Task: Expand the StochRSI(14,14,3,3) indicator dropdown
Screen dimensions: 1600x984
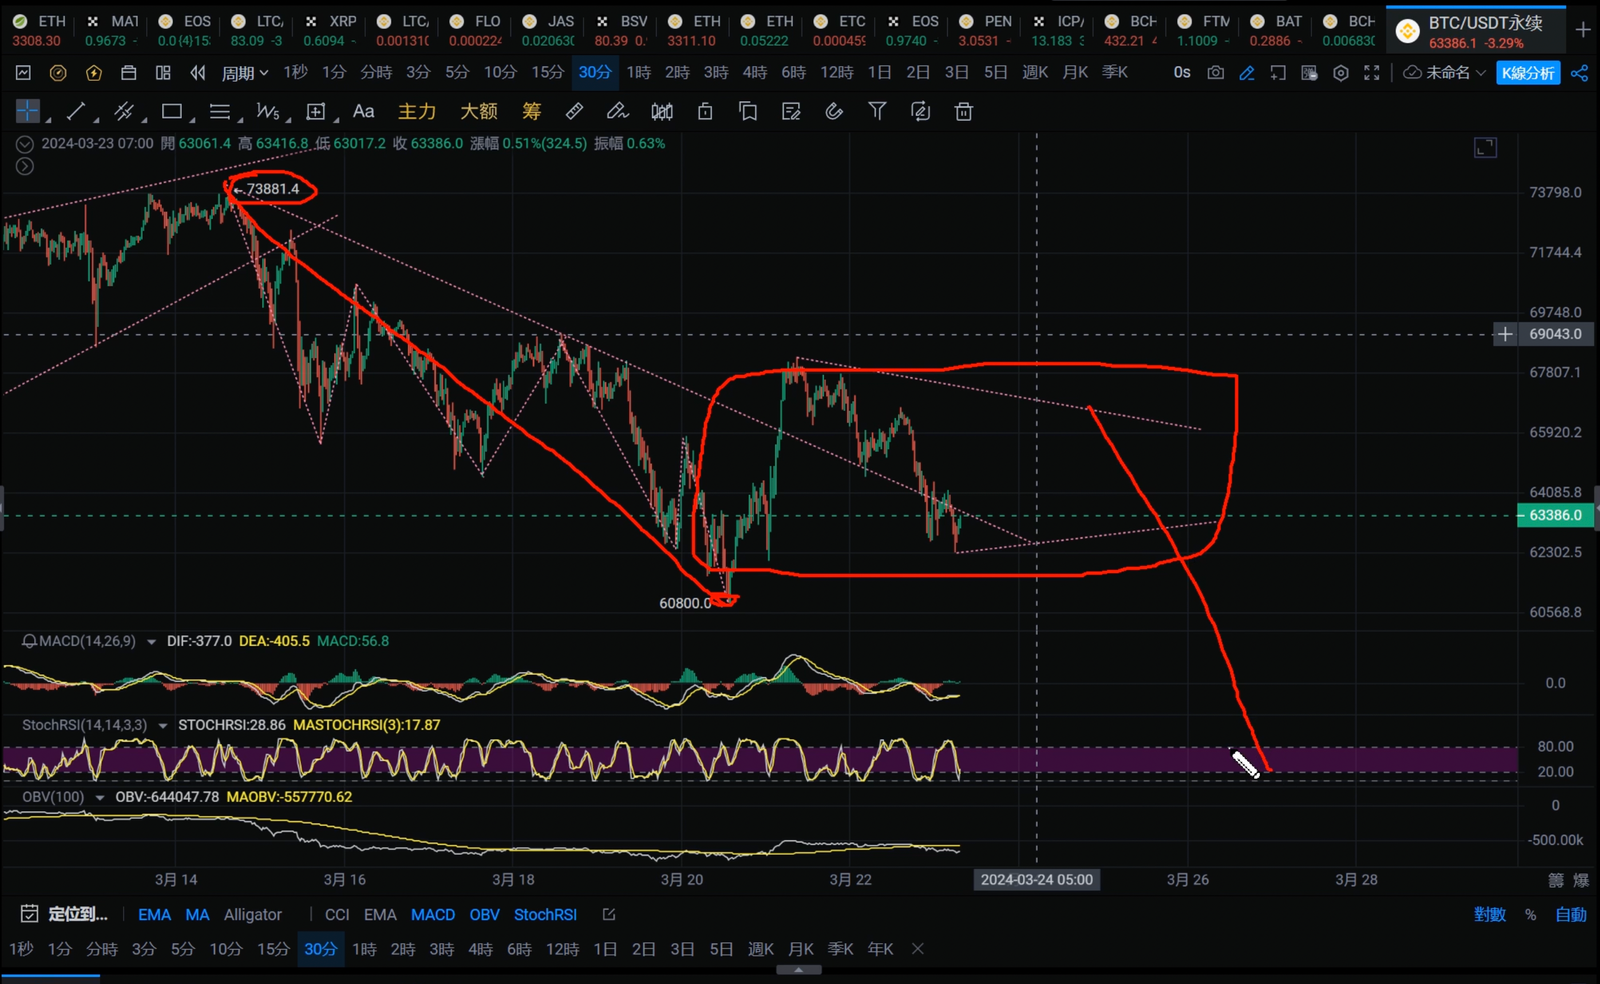Action: [x=163, y=725]
